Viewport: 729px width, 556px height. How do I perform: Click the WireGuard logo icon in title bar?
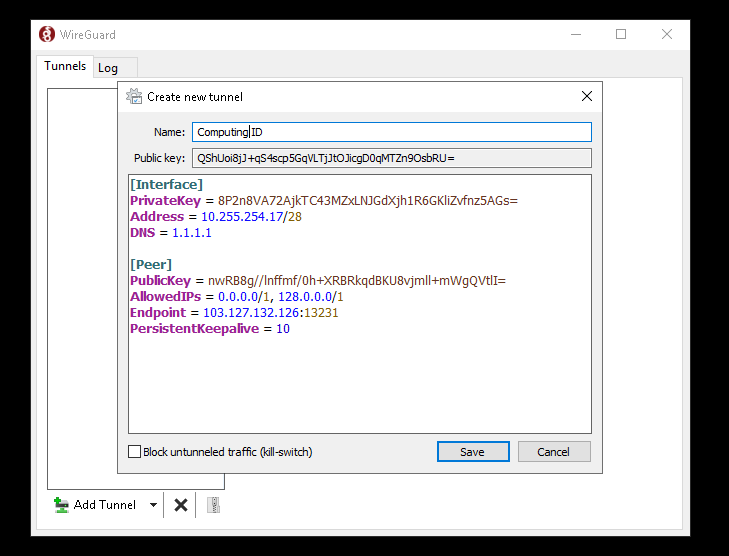[46, 34]
